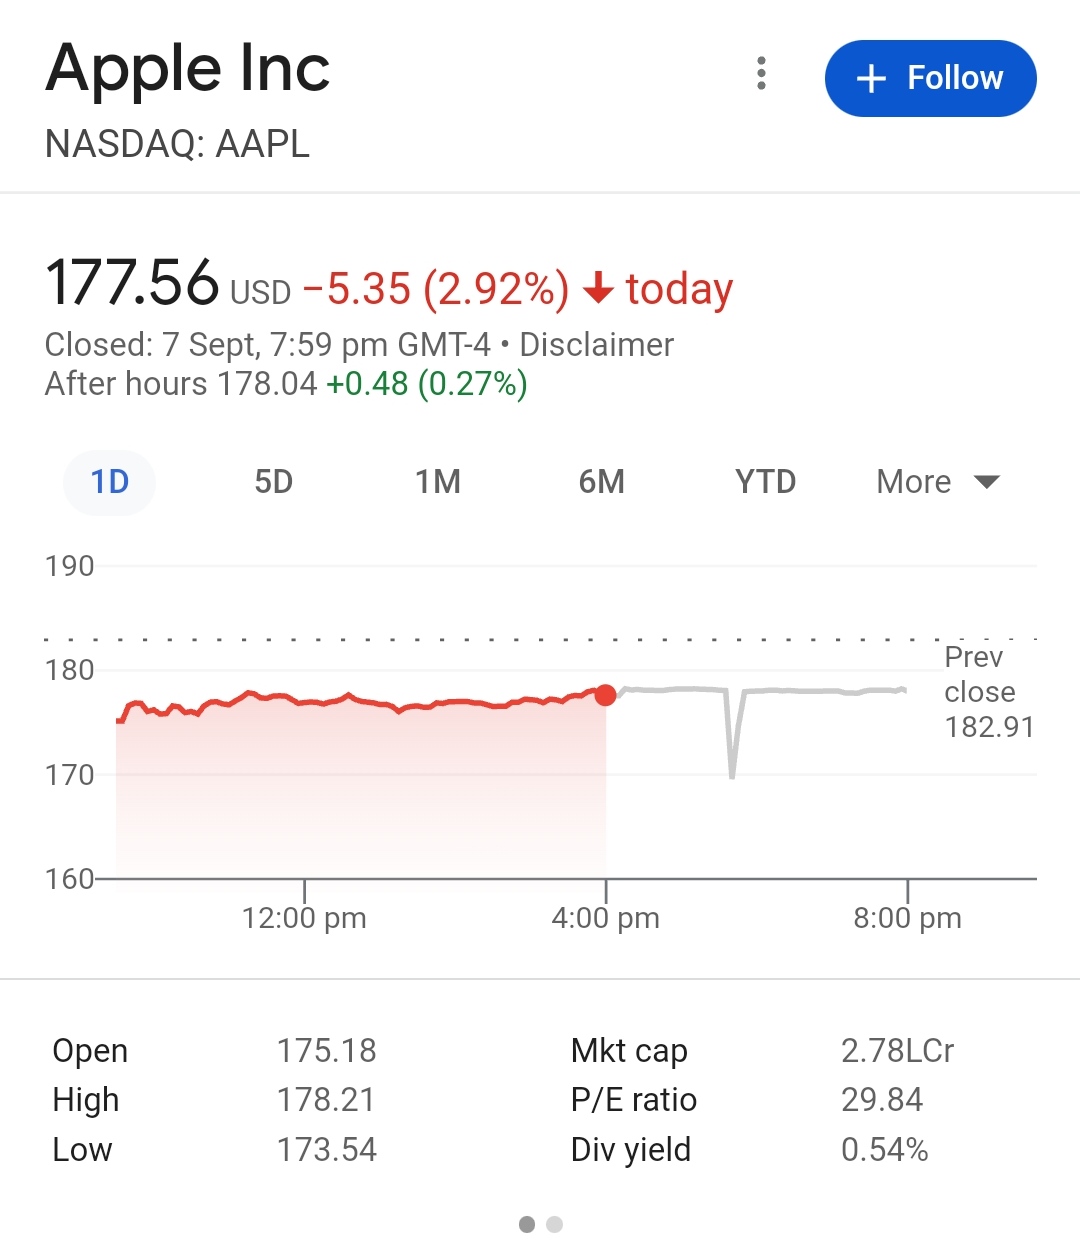Screen dimensions: 1080x1258
Task: Open the three-dot options menu
Action: coord(762,74)
